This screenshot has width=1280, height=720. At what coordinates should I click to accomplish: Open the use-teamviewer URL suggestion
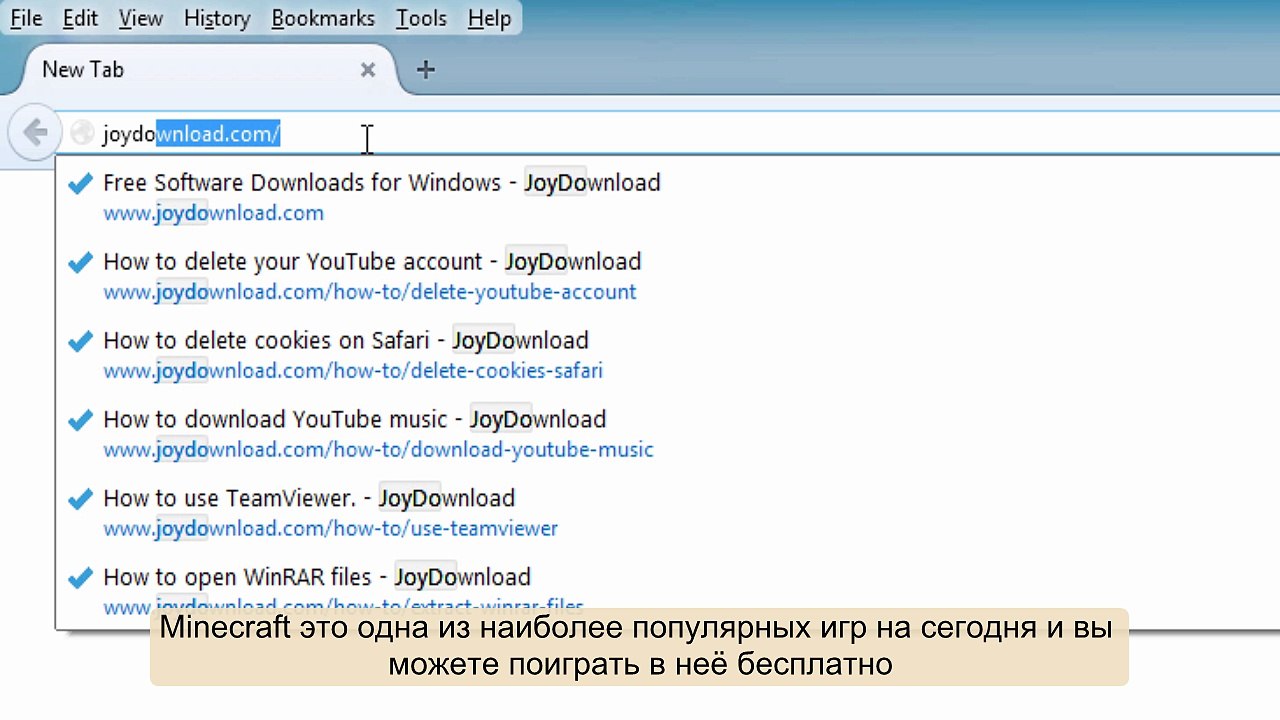[x=330, y=529]
